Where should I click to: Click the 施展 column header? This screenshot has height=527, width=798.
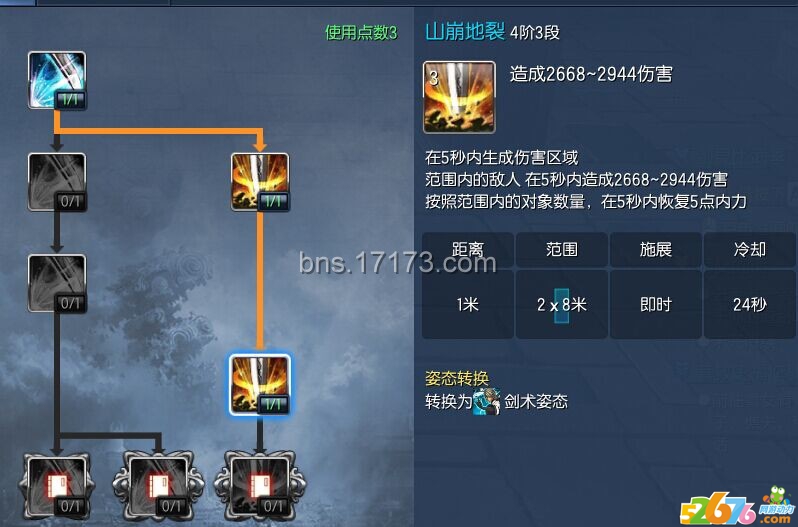click(x=656, y=249)
